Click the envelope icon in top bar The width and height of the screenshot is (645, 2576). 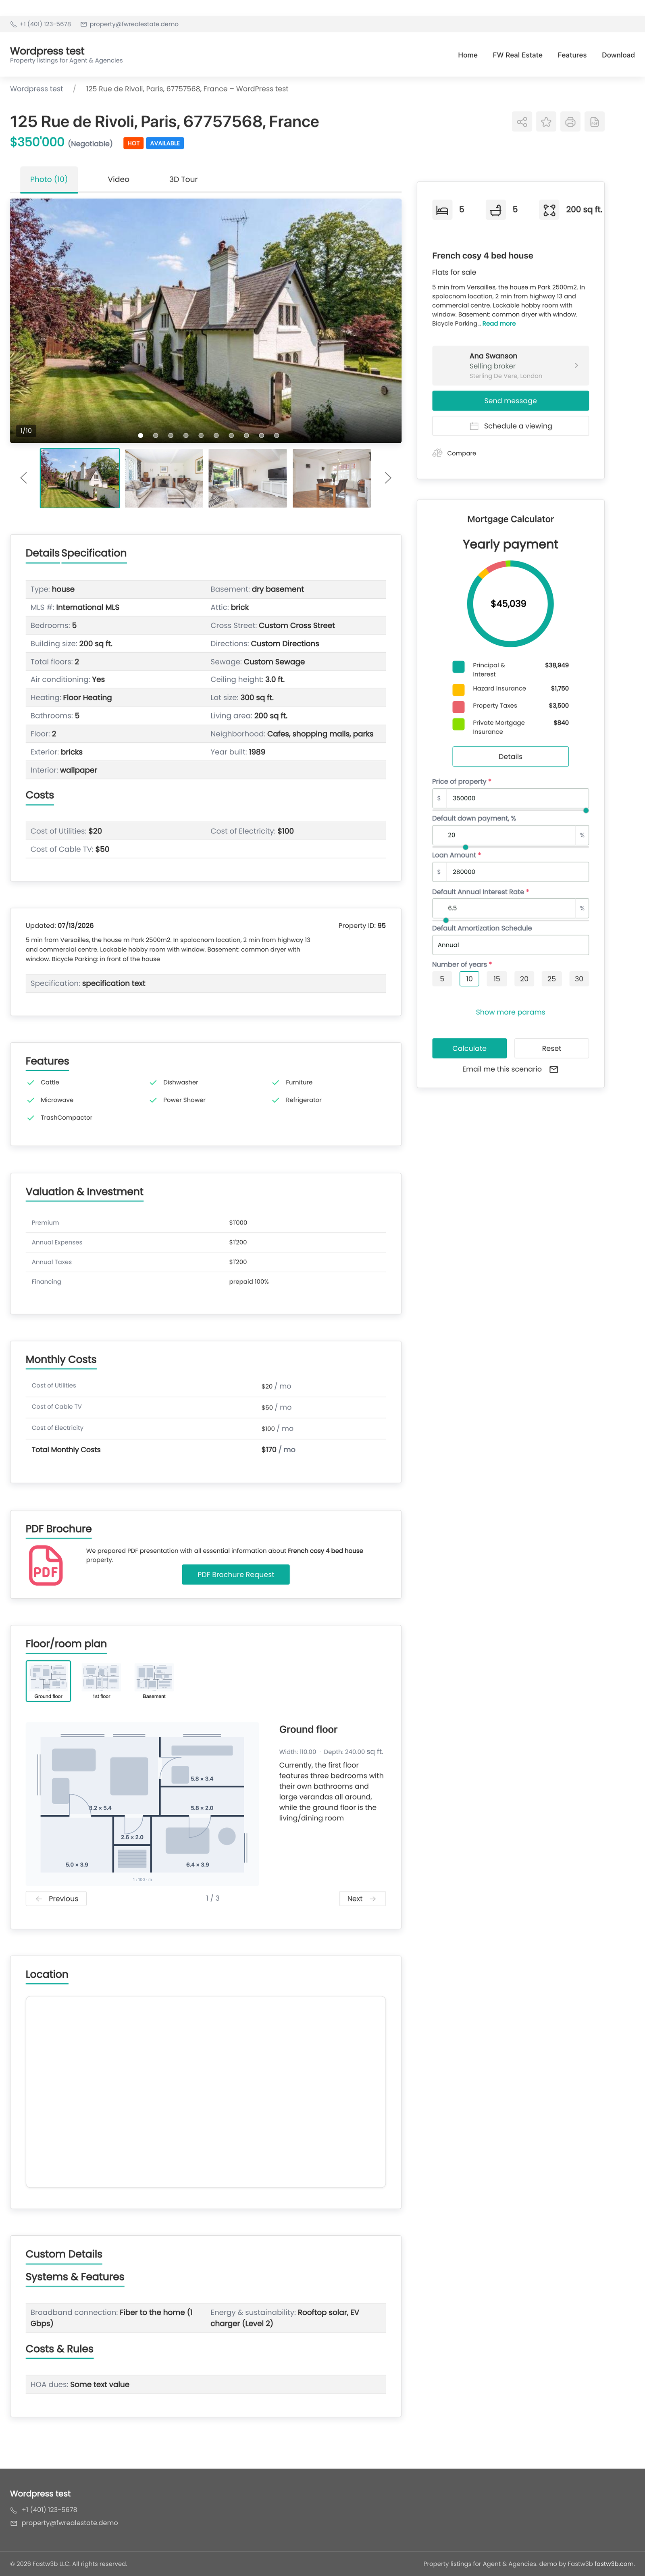coord(83,24)
